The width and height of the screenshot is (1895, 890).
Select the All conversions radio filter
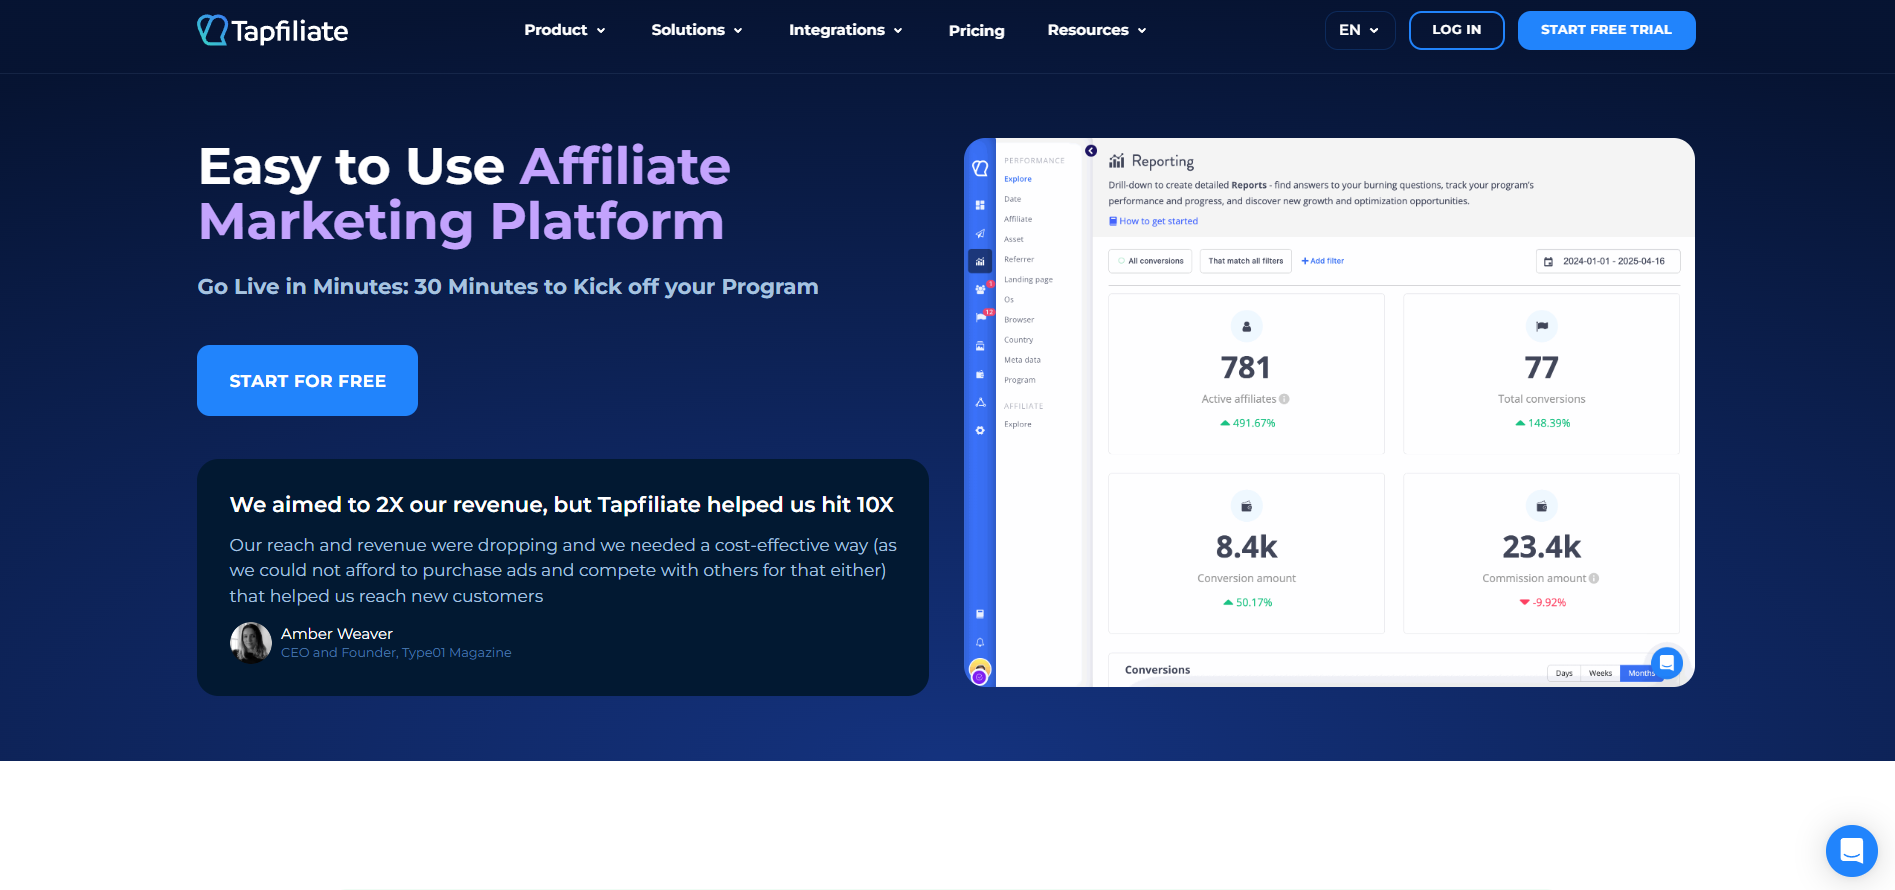(1150, 261)
